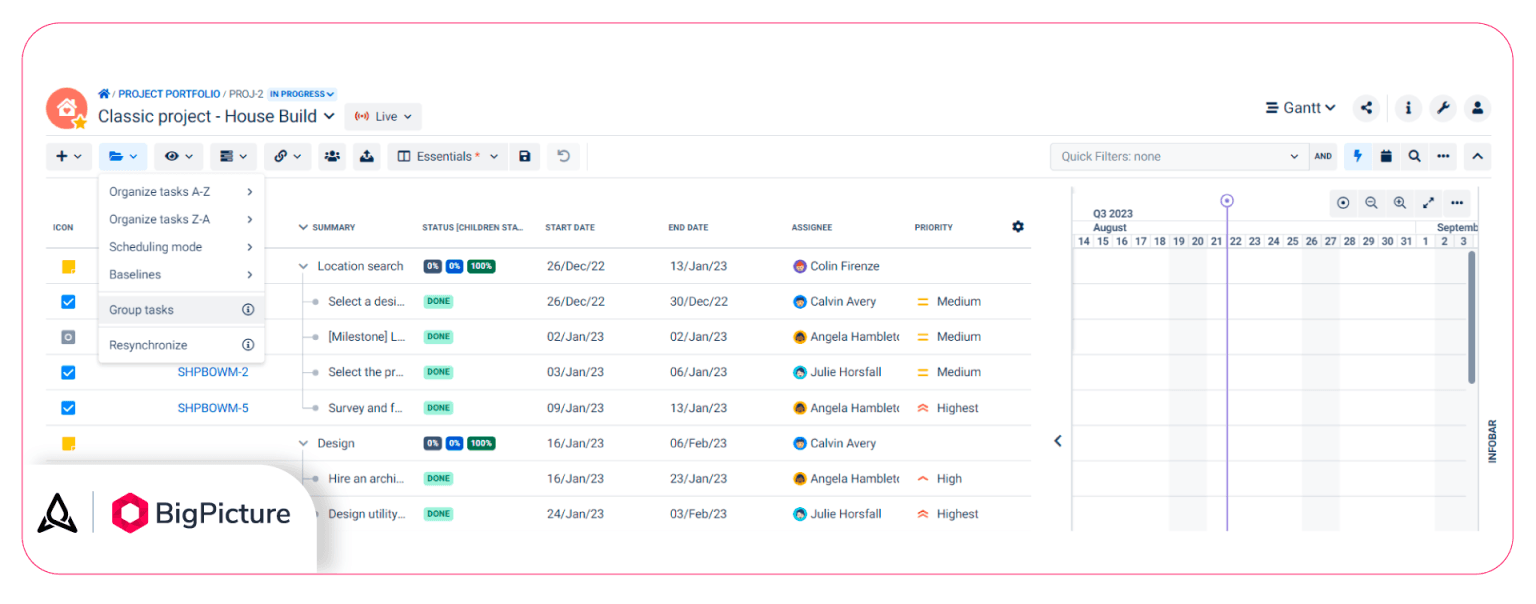Open the filter bar three-dots menu

click(1443, 156)
